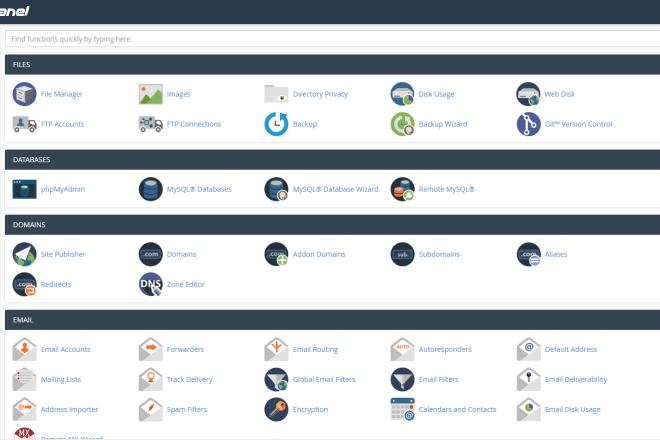Viewport: 660px width, 440px height.
Task: Follow the Encryption text link
Action: 310,409
